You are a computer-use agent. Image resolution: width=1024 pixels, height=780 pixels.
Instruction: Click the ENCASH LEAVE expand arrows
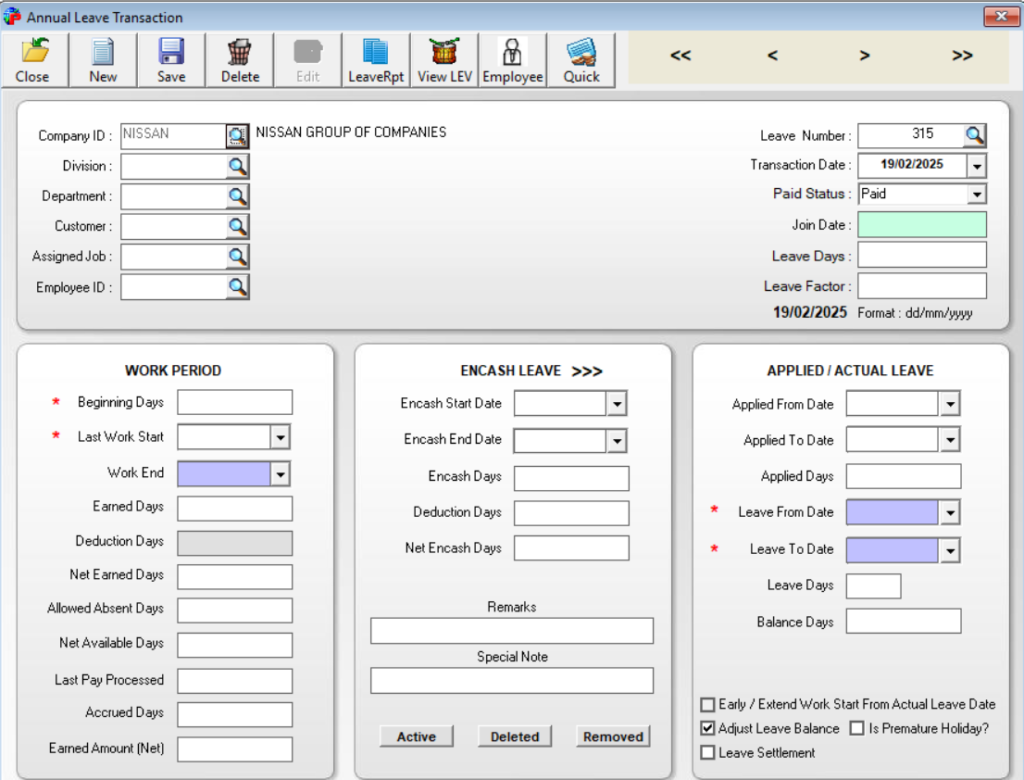[588, 370]
